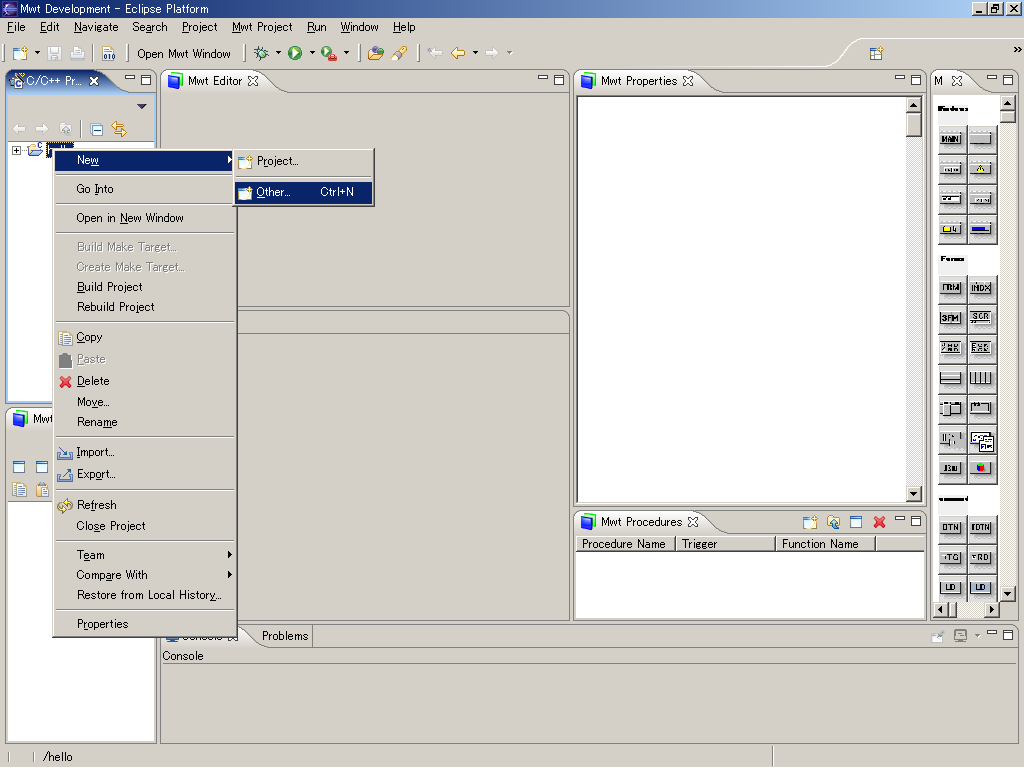
Task: Click the RD radio palette icon
Action: 981,557
